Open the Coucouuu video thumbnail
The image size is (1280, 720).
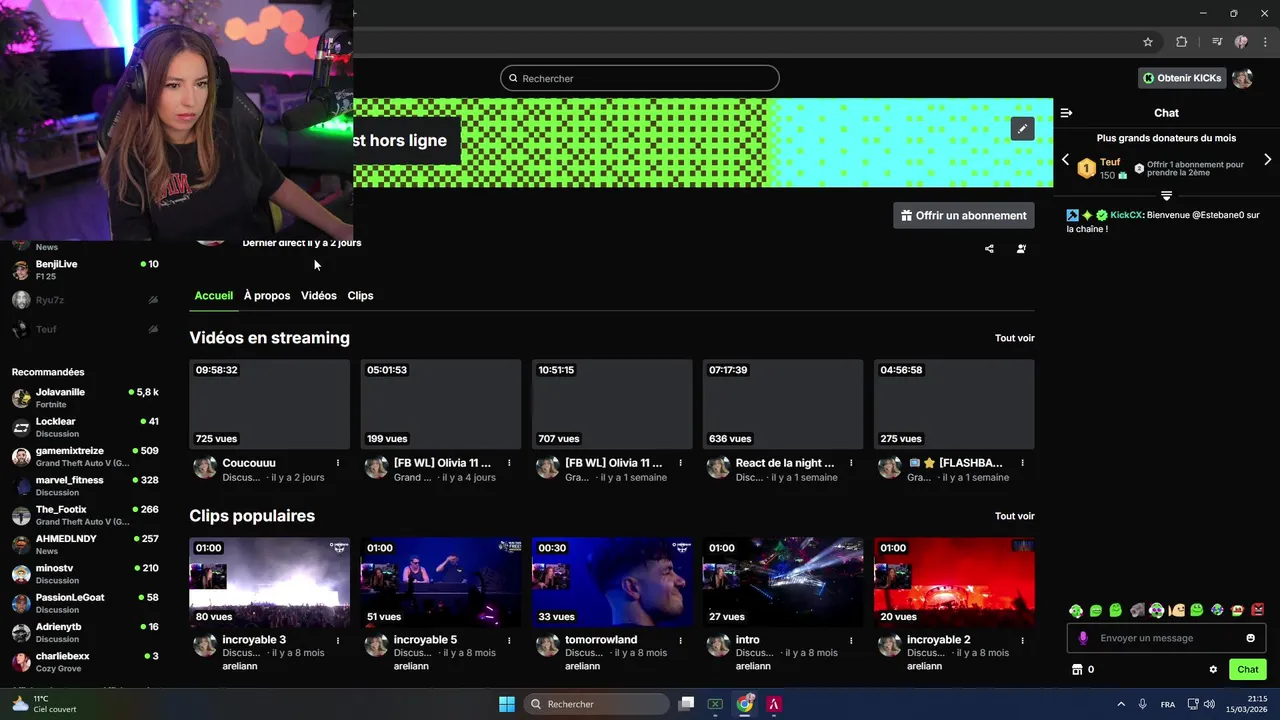(x=270, y=404)
